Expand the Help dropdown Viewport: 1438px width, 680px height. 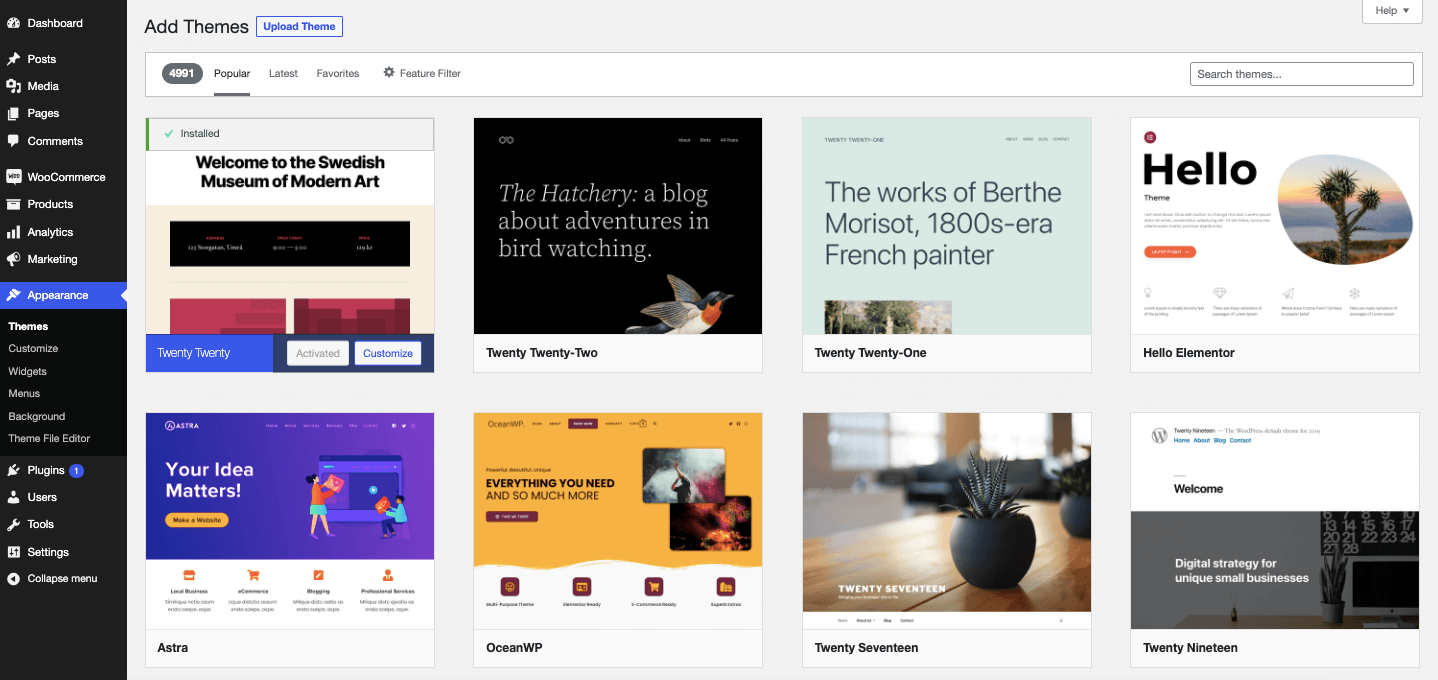point(1392,11)
